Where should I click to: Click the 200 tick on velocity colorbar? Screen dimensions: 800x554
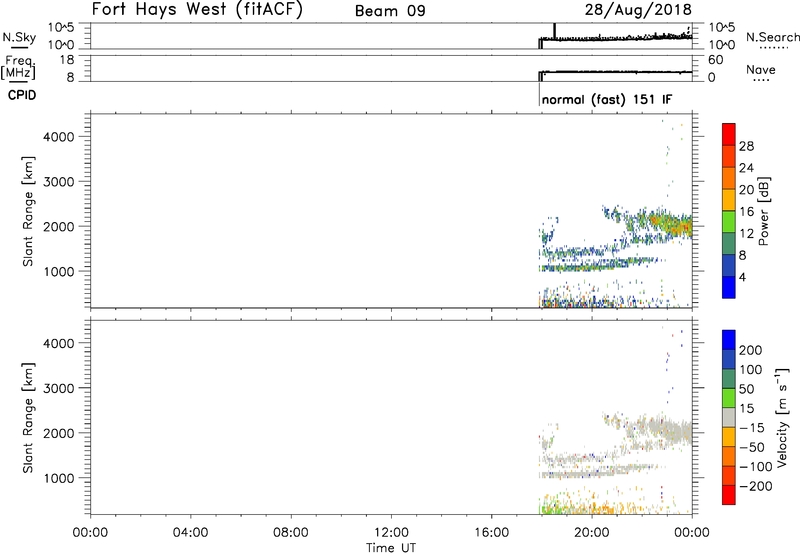pyautogui.click(x=751, y=350)
